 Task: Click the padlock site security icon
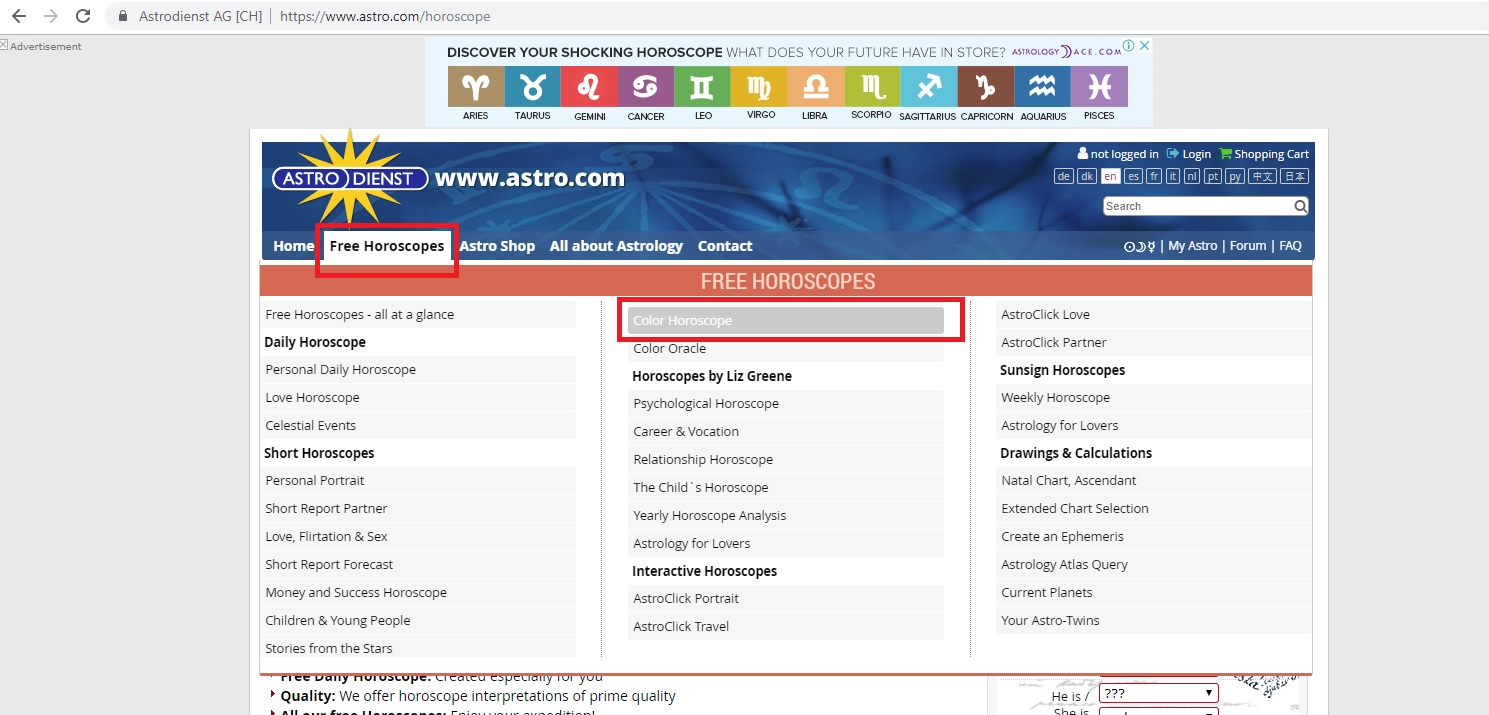tap(123, 17)
